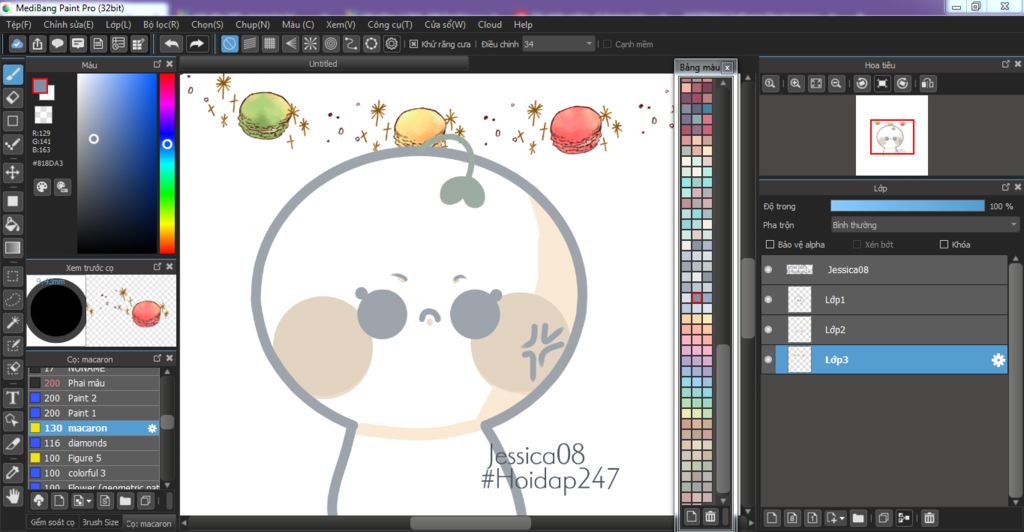Image resolution: width=1024 pixels, height=532 pixels.
Task: Select the diamonds brush
Action: (93, 443)
